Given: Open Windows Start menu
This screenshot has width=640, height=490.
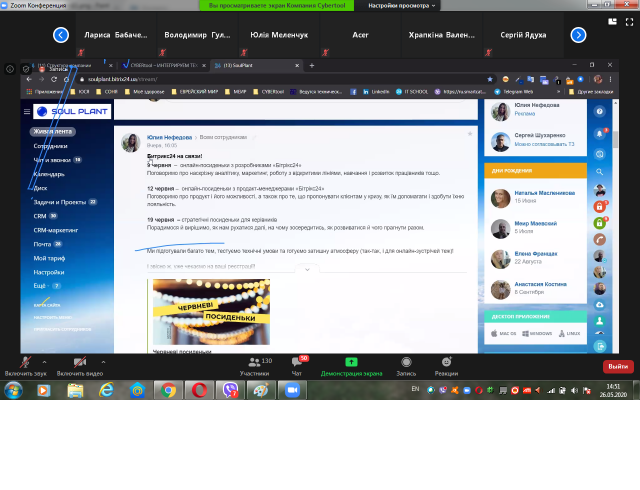Looking at the screenshot, I should pyautogui.click(x=13, y=390).
